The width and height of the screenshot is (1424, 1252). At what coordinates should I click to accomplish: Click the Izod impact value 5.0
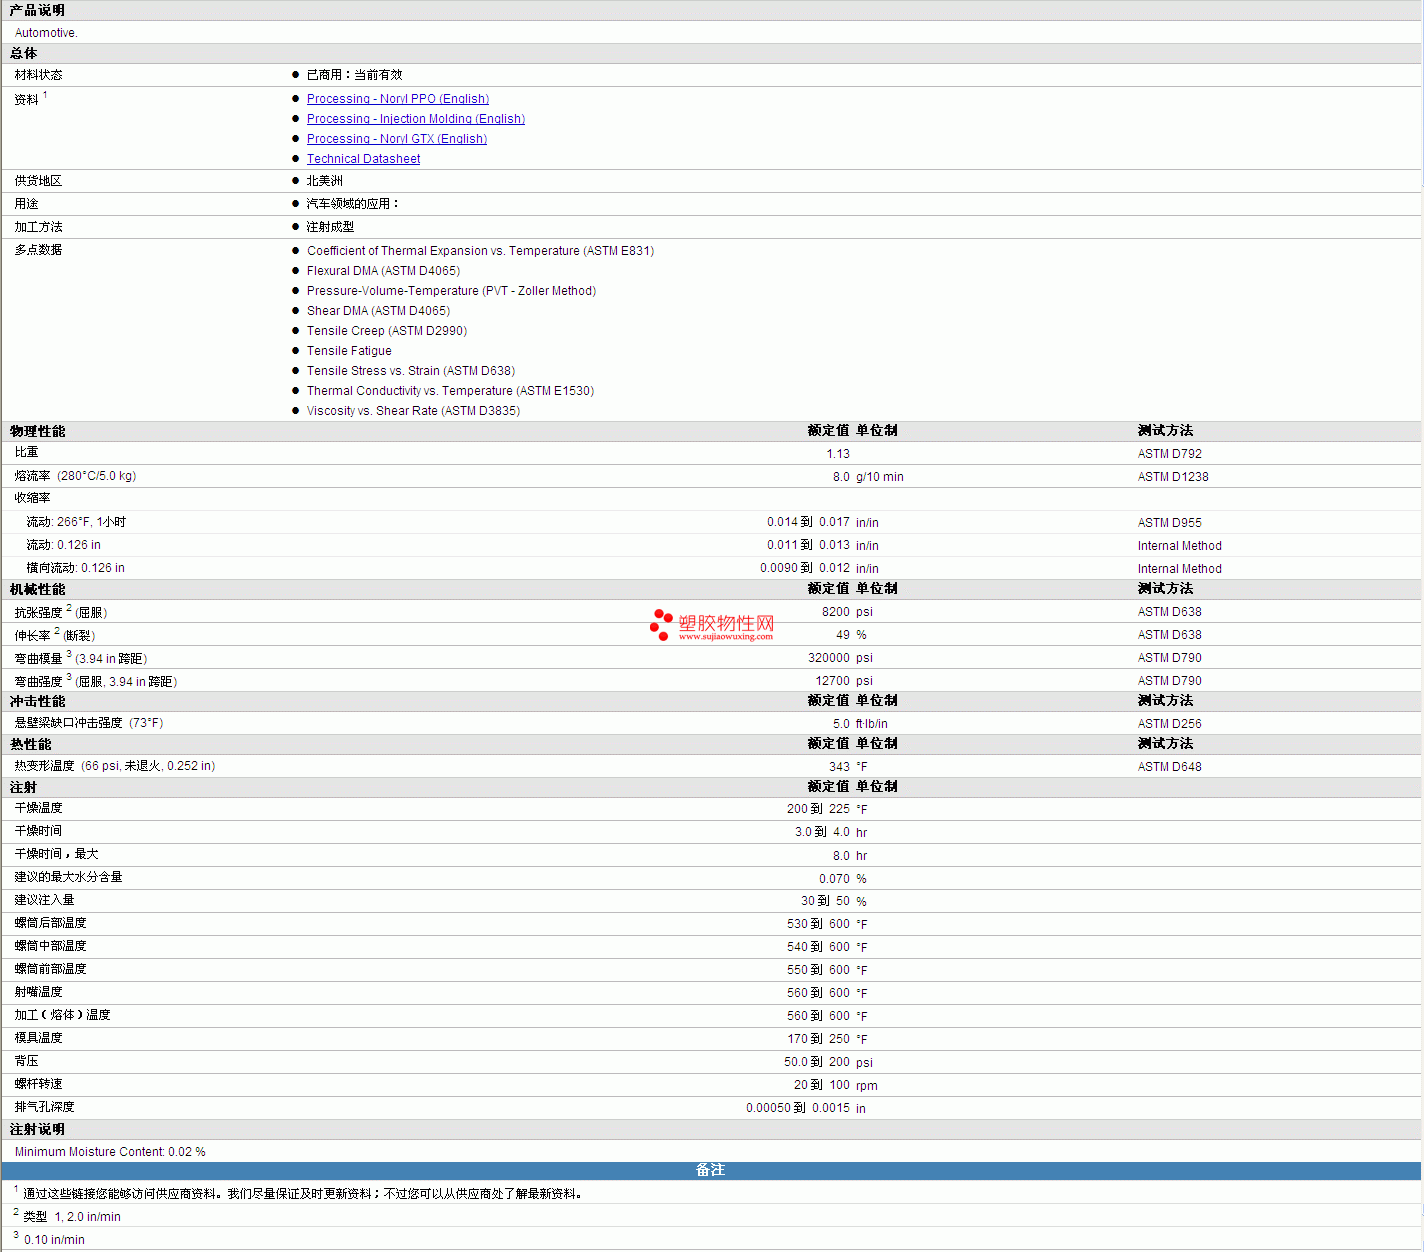coord(841,724)
